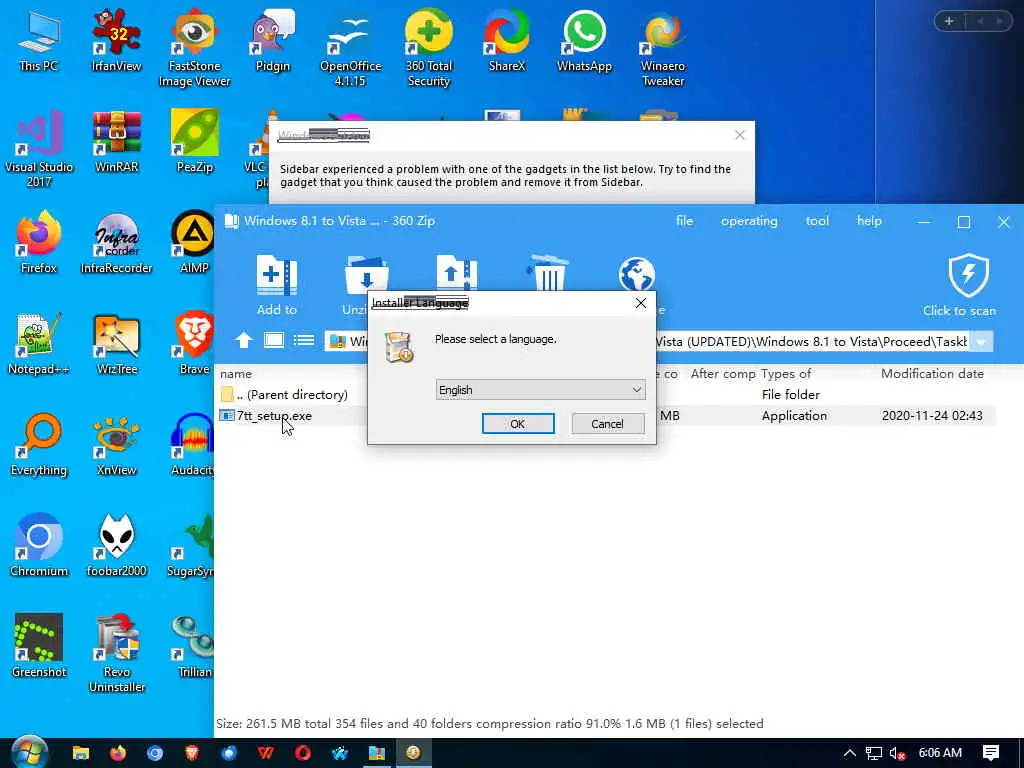Viewport: 1024px width, 768px height.
Task: Sort by Modification date column header
Action: [x=932, y=374]
